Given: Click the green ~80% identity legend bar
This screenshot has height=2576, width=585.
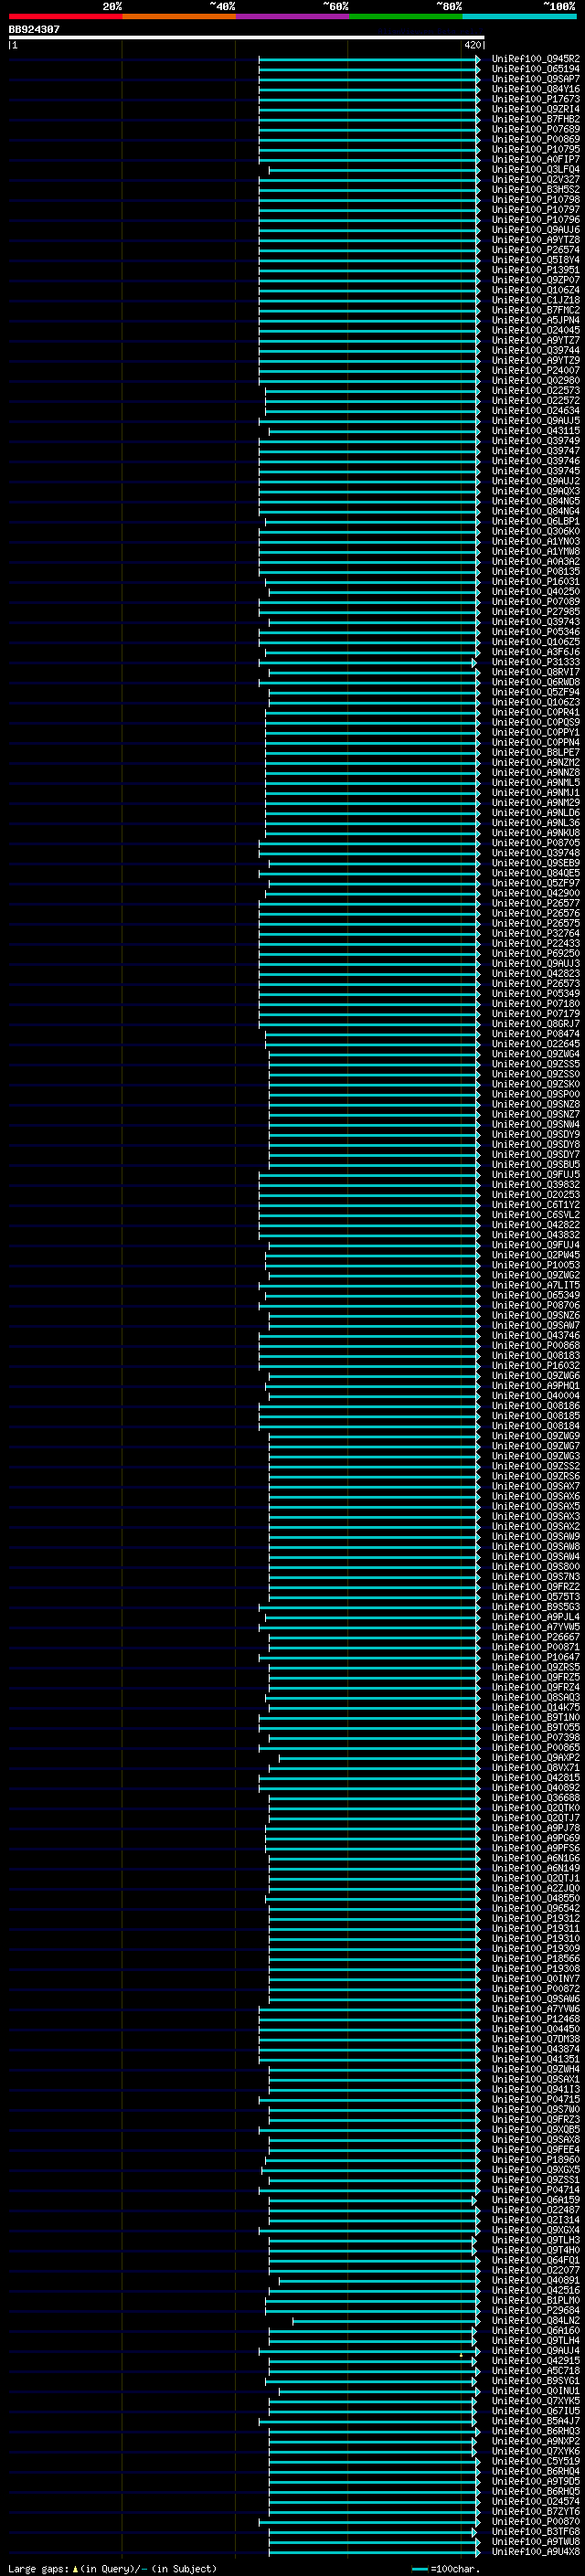Looking at the screenshot, I should 406,16.
